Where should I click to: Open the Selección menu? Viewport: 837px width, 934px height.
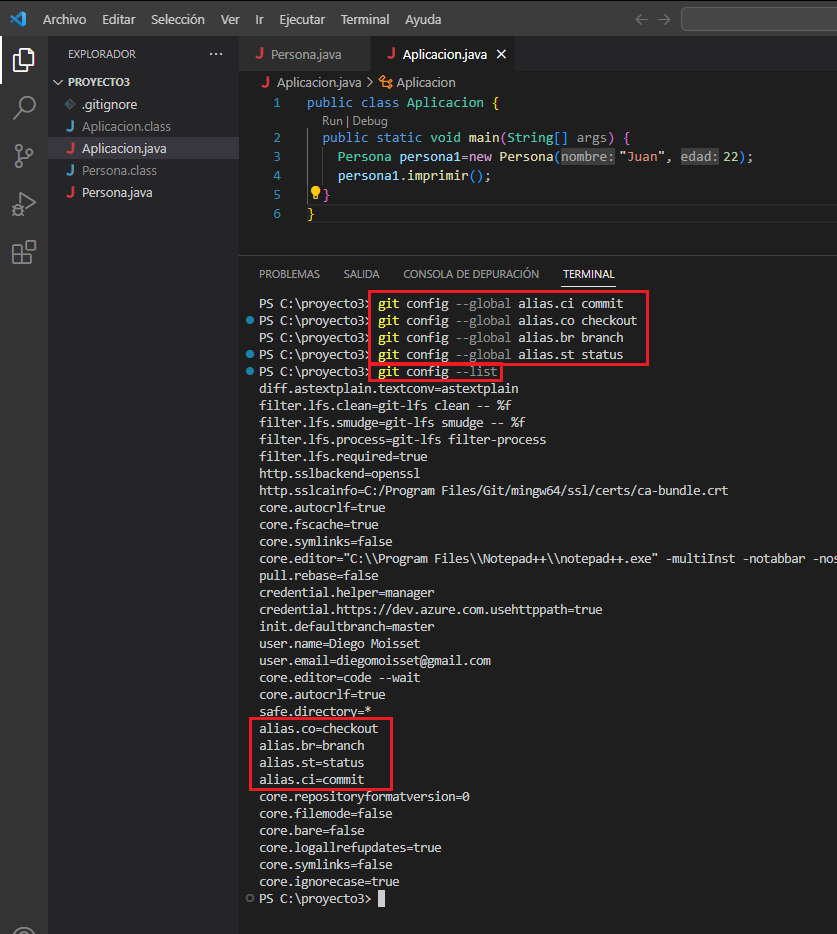pos(178,20)
